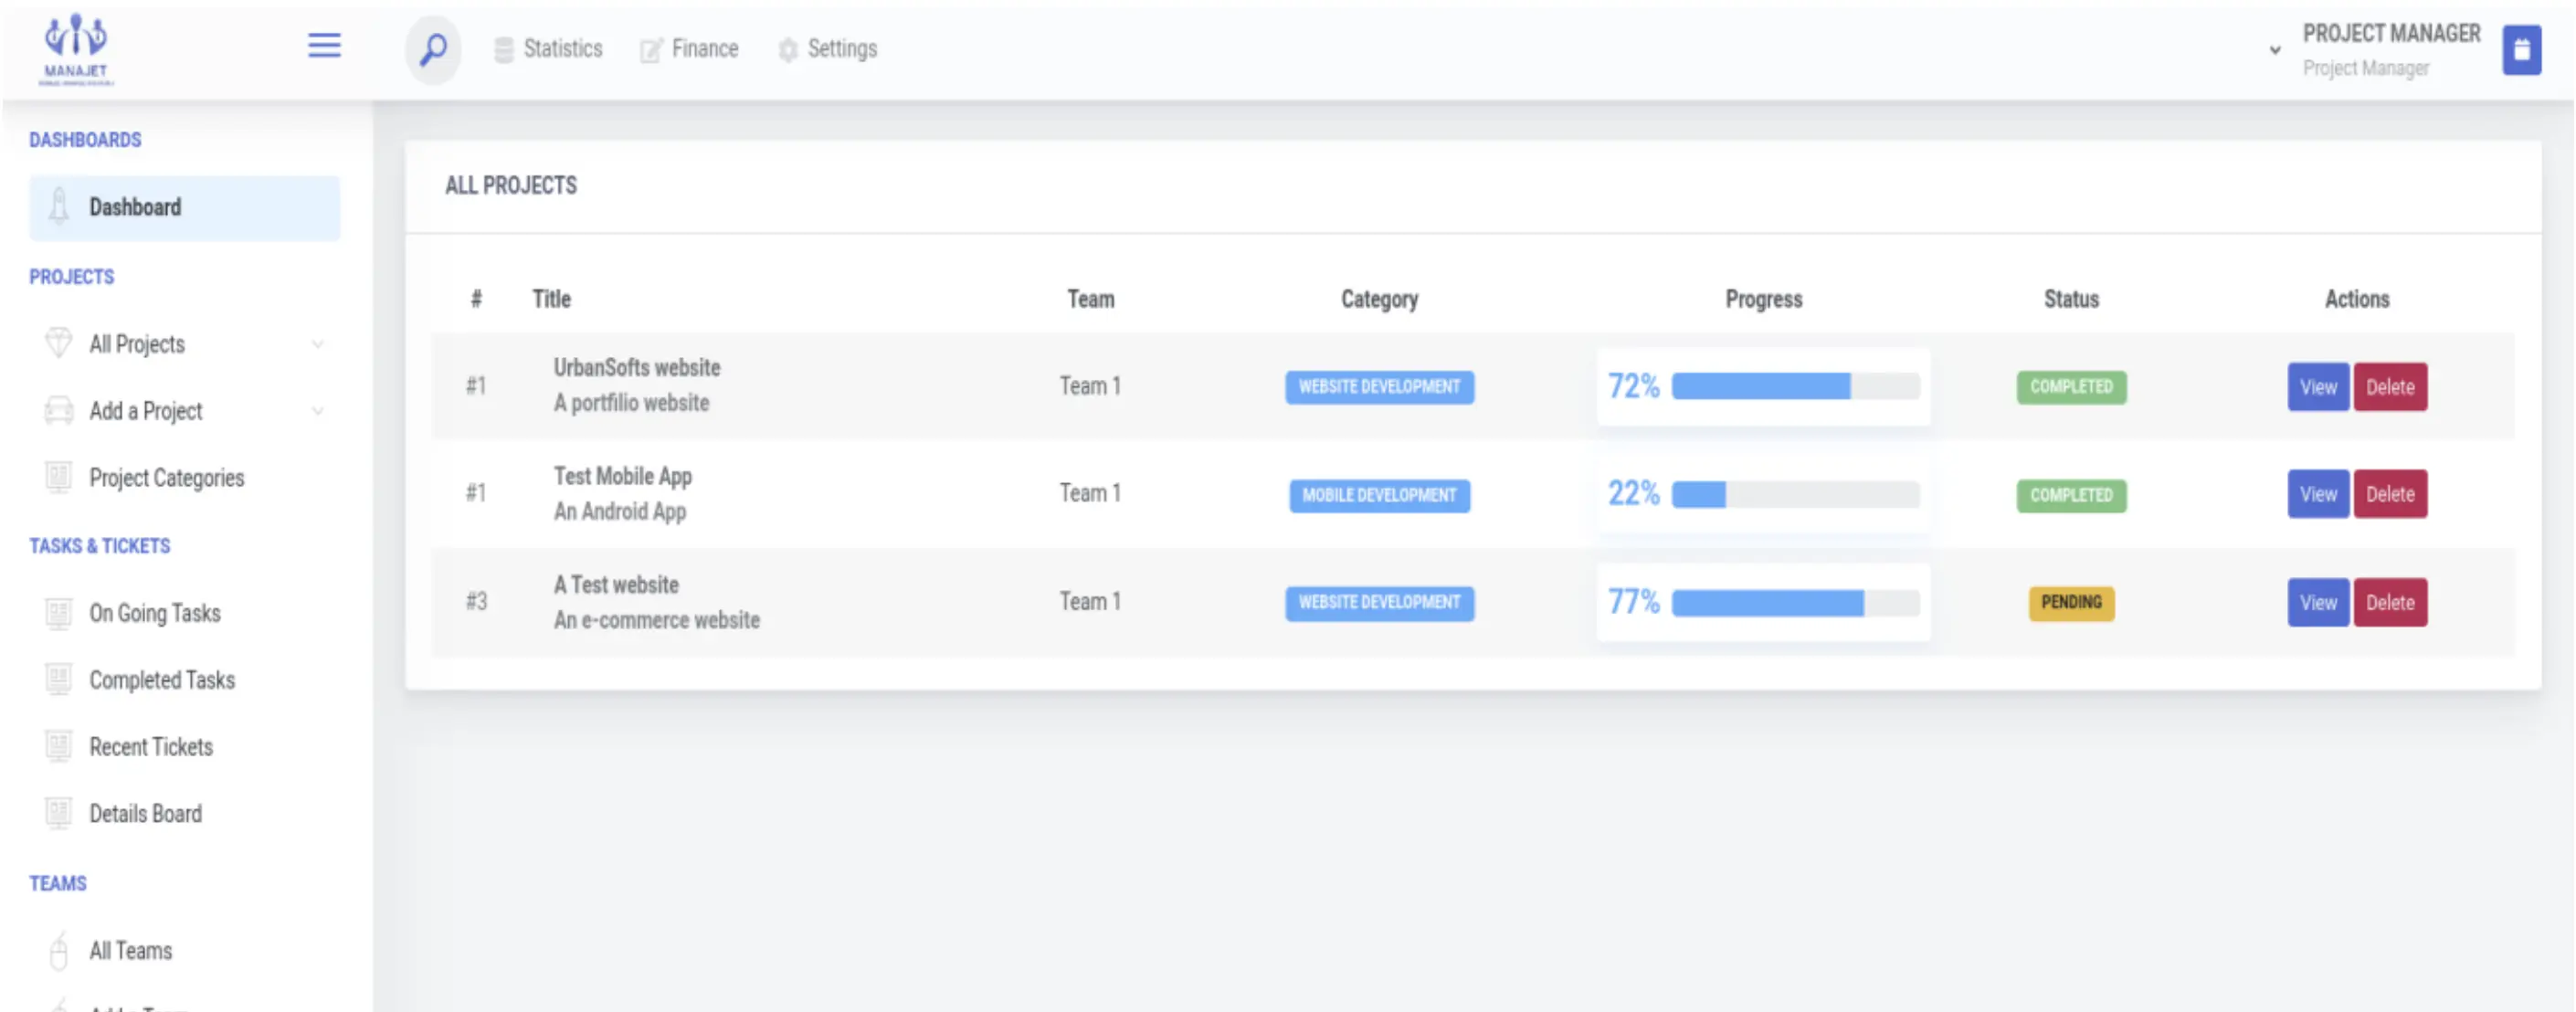
Task: Click the 77% progress bar
Action: 1795,603
